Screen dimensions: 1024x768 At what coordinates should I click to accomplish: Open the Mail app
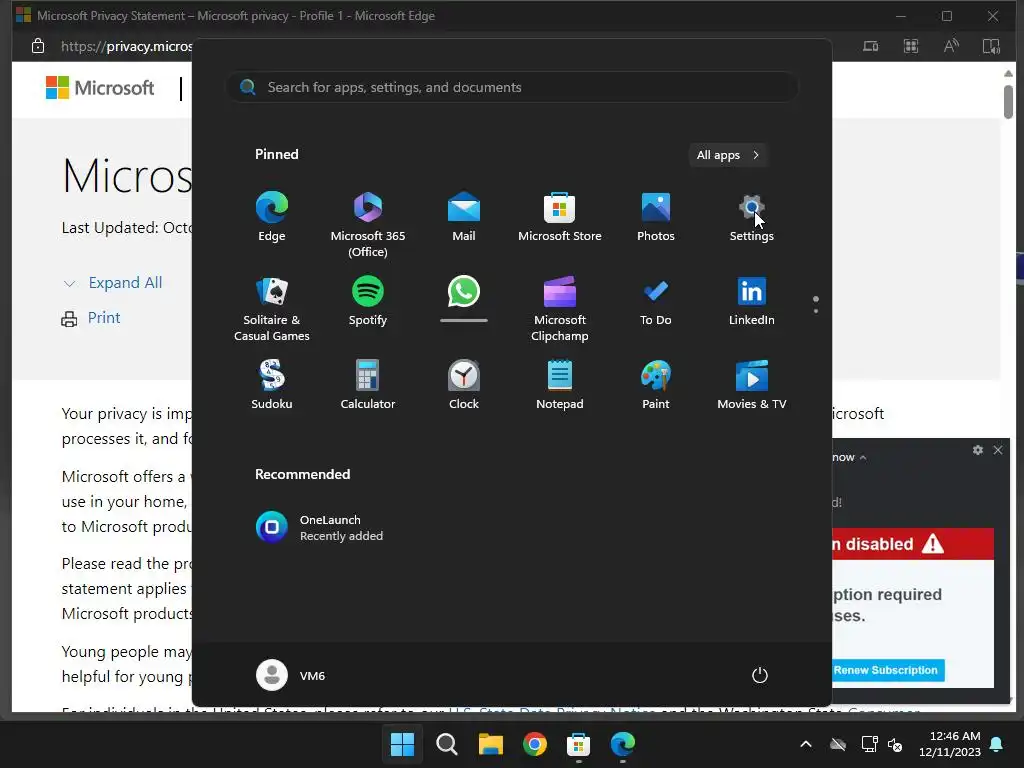click(464, 217)
